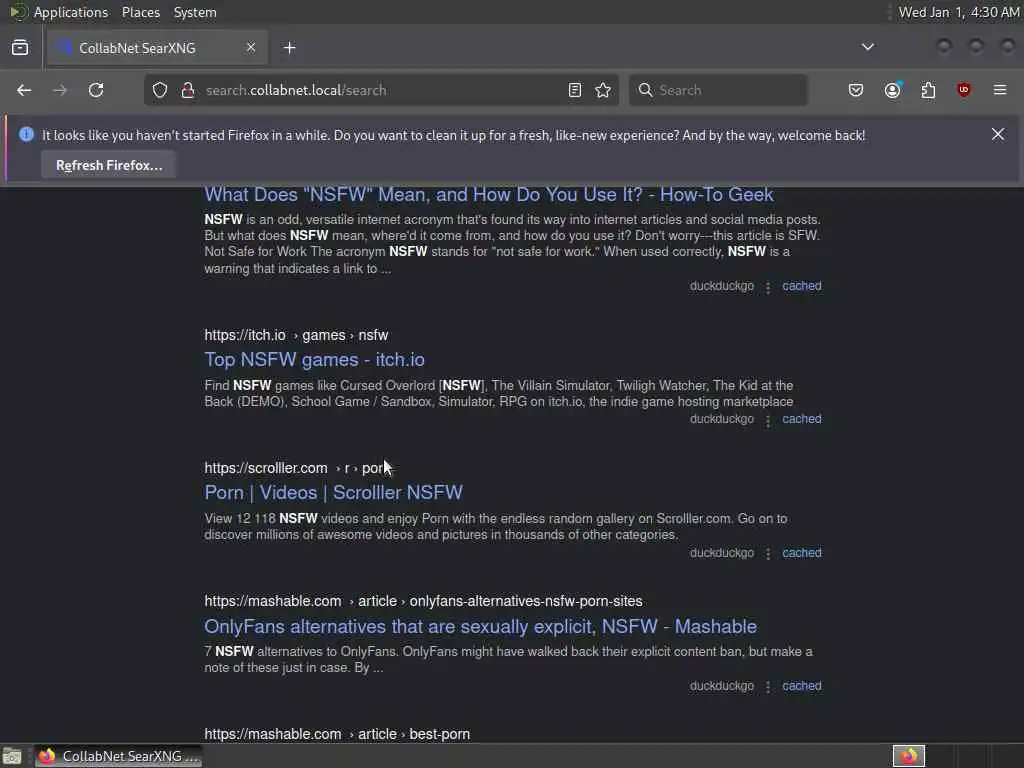The height and width of the screenshot is (768, 1024).
Task: Click the Firefox workspace switcher thumbnail
Action: (909, 756)
